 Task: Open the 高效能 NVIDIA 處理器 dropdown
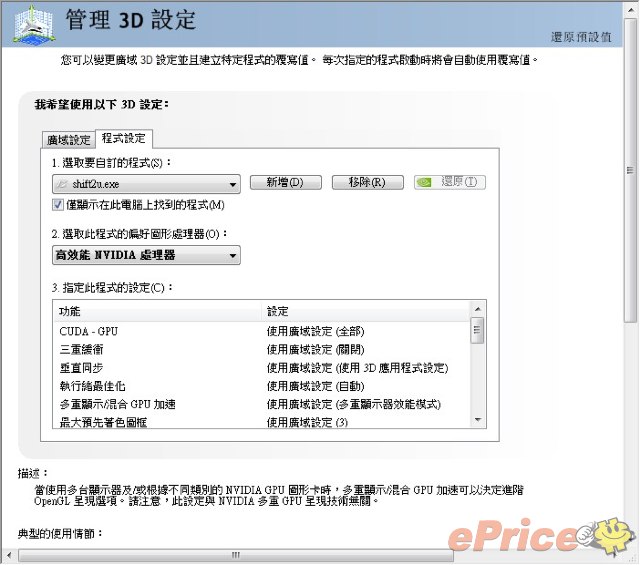pyautogui.click(x=146, y=255)
